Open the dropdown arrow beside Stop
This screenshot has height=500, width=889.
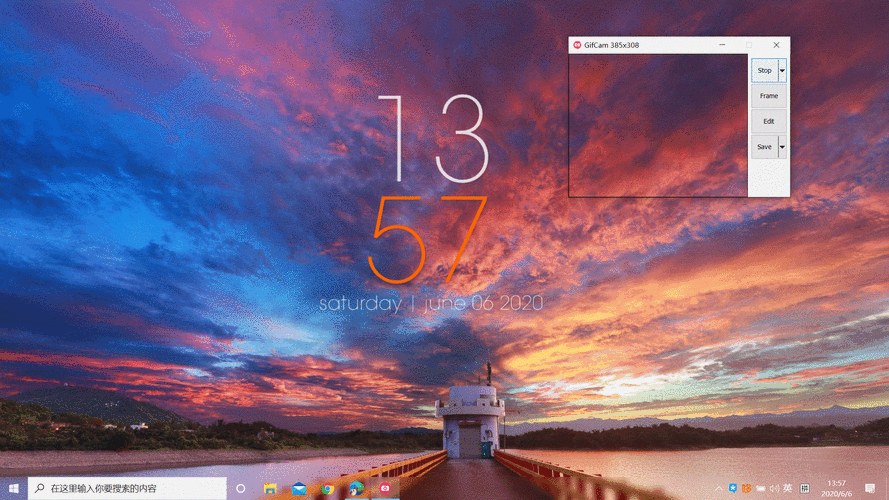pos(782,71)
